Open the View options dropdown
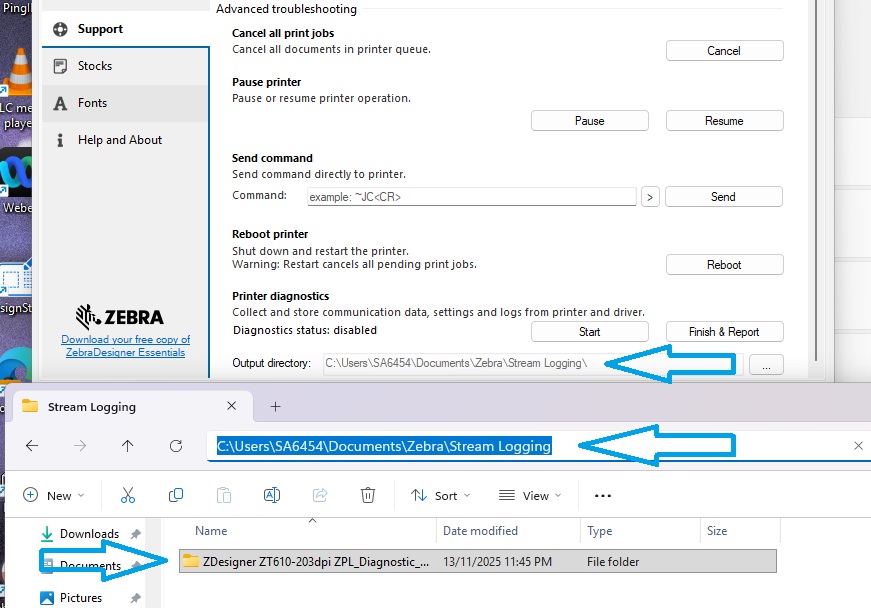 pos(529,495)
